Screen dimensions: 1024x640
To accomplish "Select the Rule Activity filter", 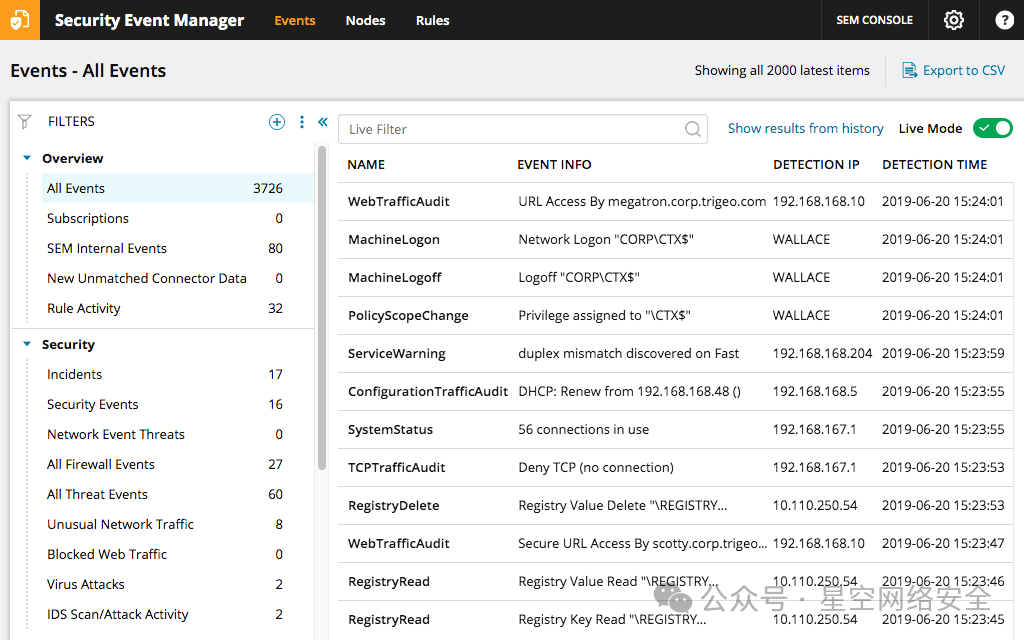I will (178, 308).
